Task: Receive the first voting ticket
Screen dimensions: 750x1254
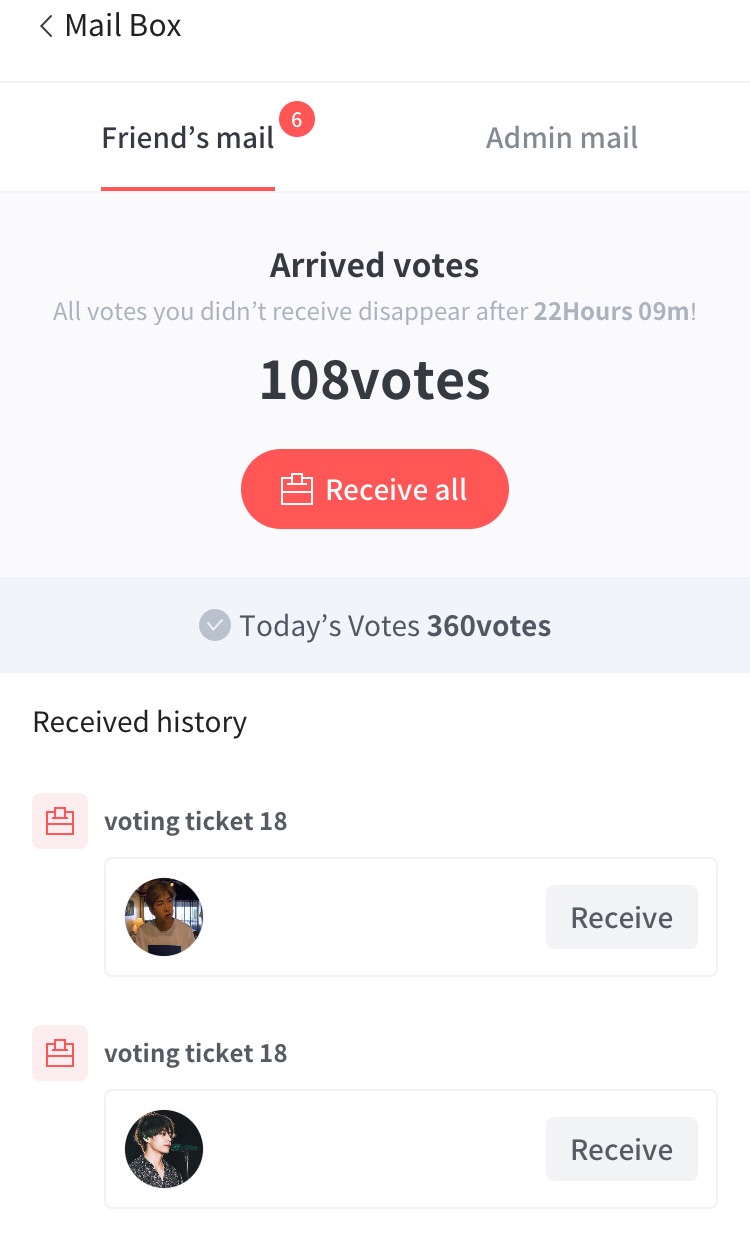Action: (621, 917)
